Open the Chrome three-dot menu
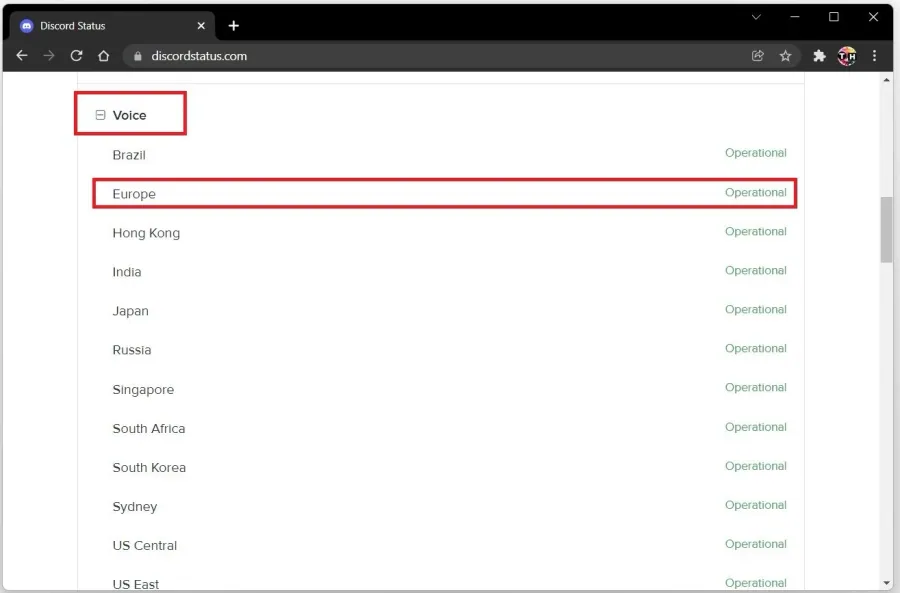The image size is (900, 593). pyautogui.click(x=874, y=56)
